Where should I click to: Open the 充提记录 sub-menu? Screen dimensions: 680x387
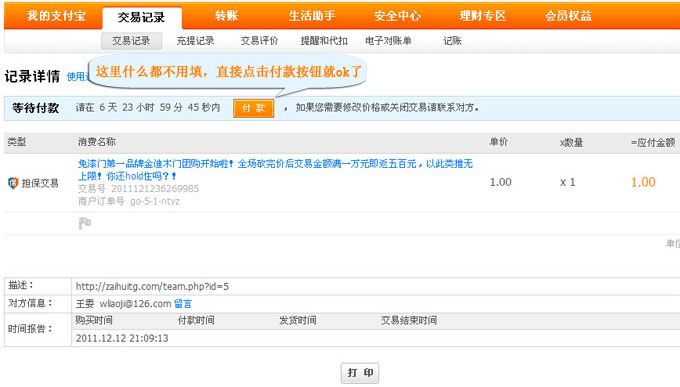tap(195, 41)
